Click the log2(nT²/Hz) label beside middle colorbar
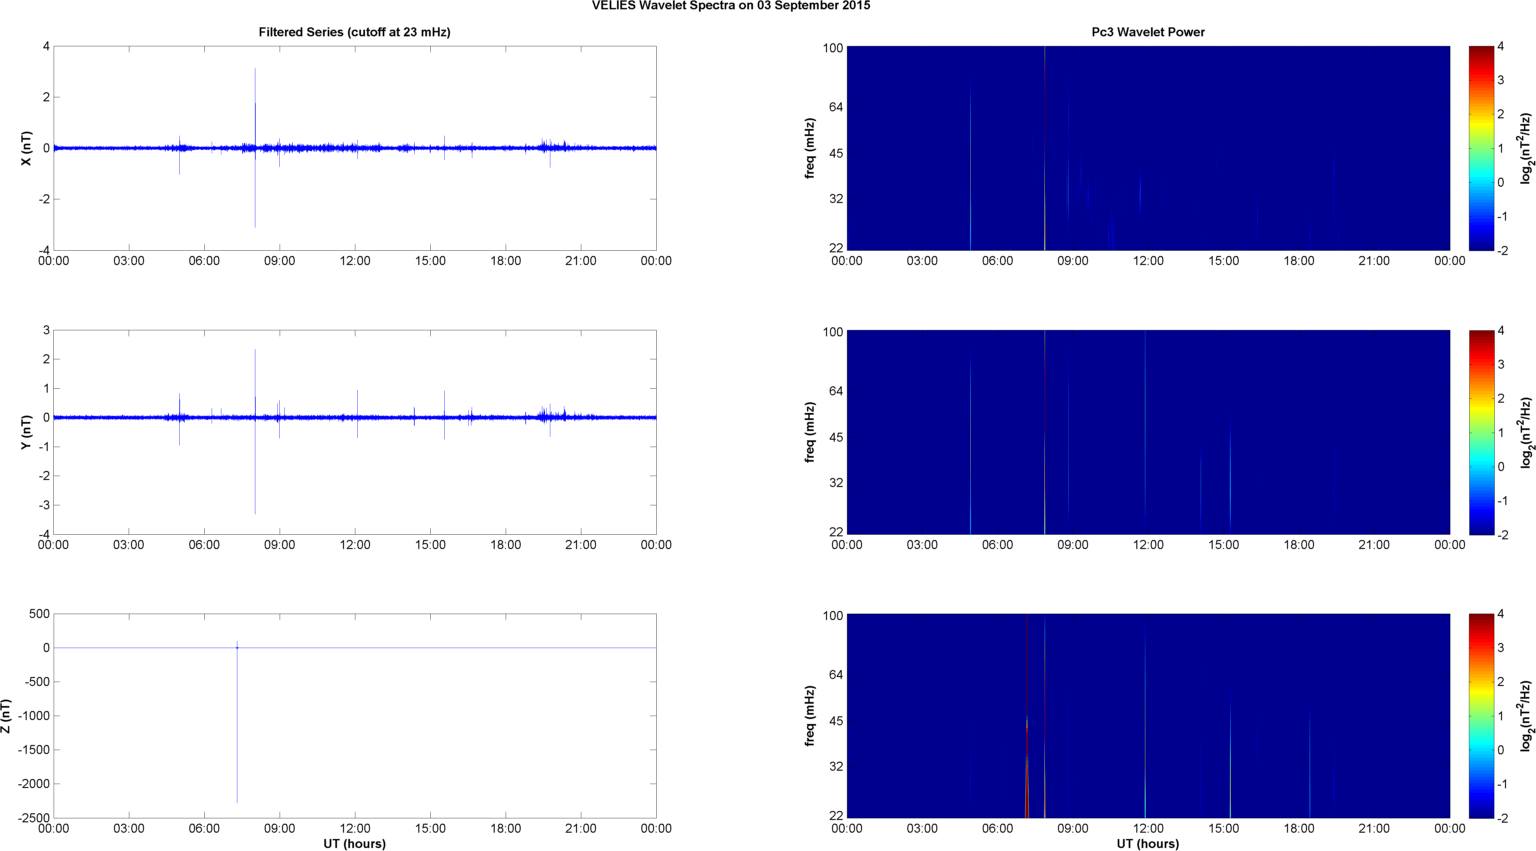 coord(1526,432)
